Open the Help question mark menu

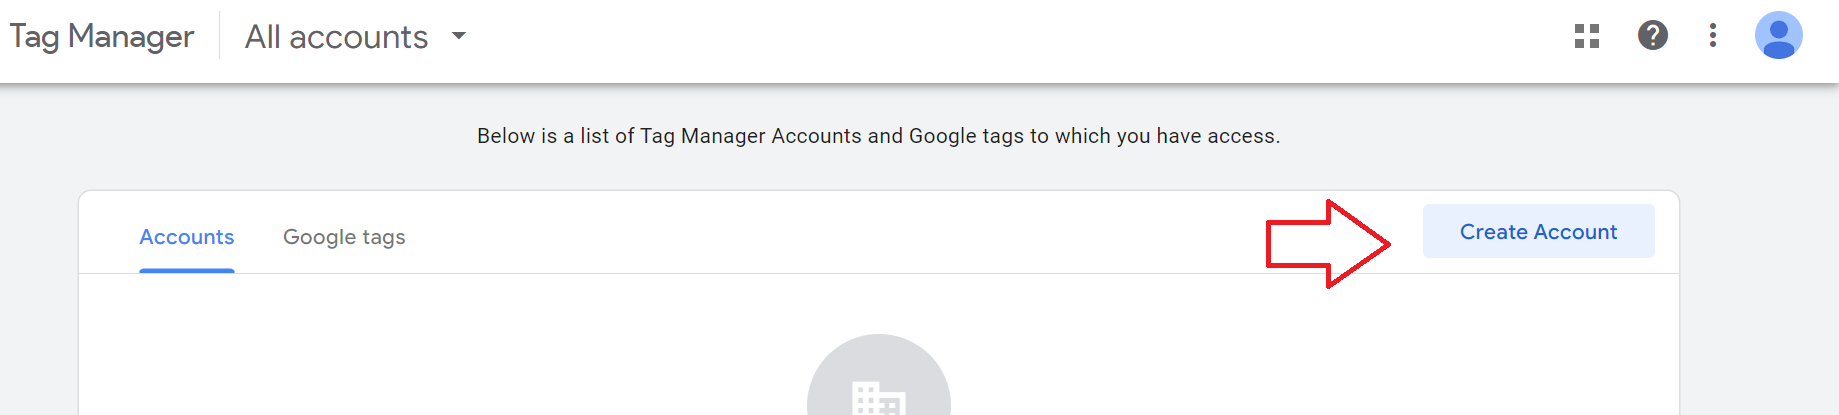[x=1653, y=36]
